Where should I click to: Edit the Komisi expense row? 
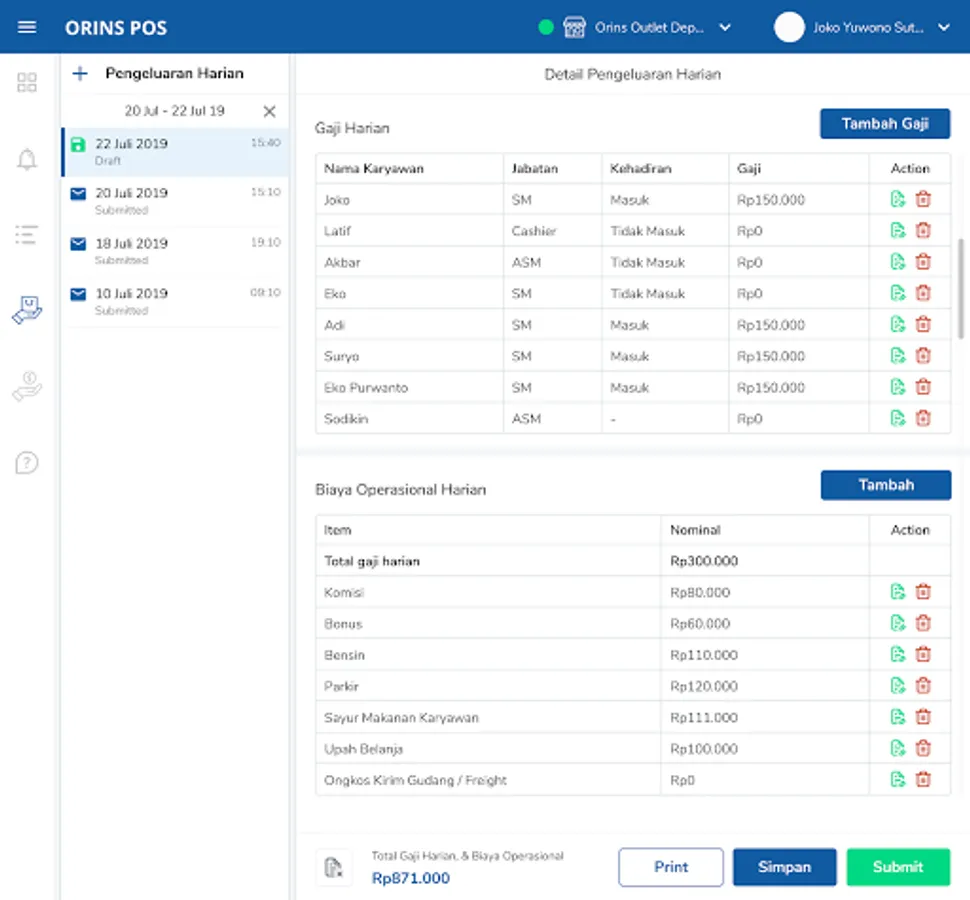(x=898, y=592)
